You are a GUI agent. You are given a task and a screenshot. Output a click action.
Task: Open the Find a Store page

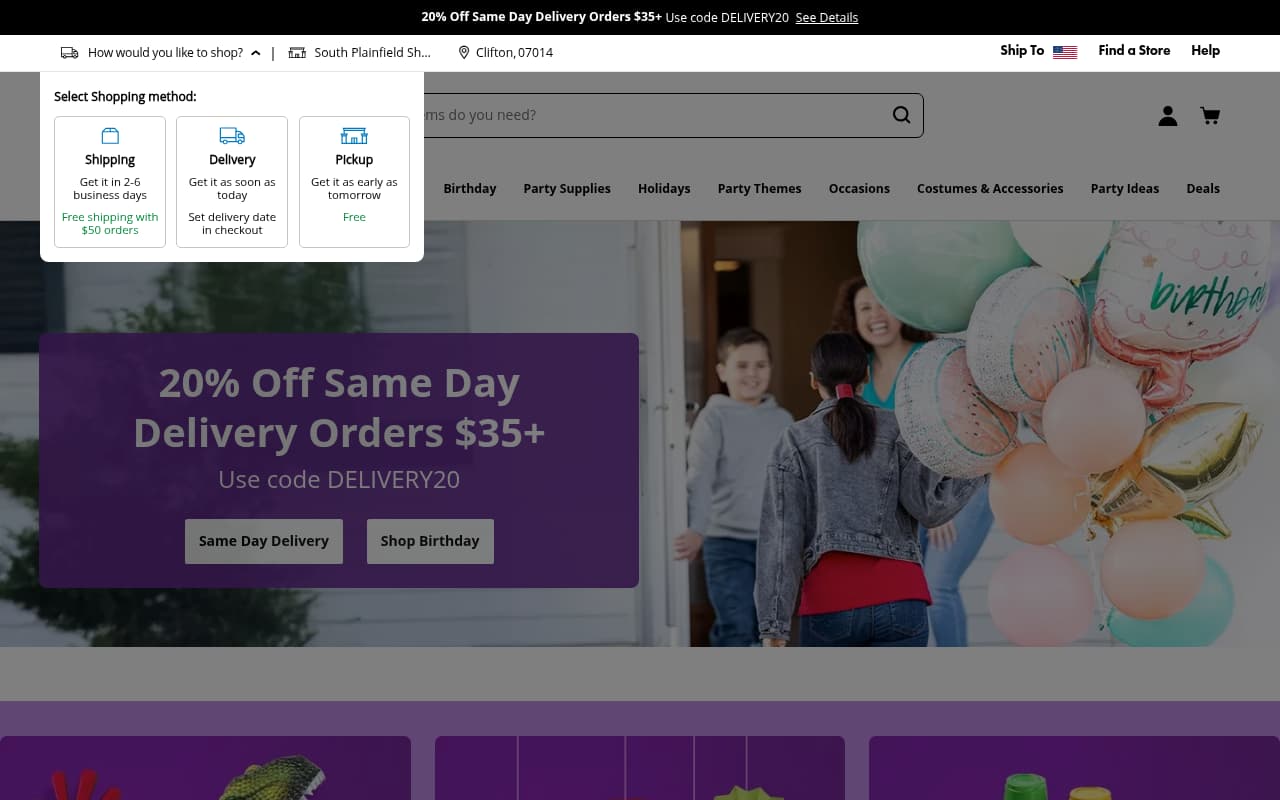pyautogui.click(x=1134, y=50)
